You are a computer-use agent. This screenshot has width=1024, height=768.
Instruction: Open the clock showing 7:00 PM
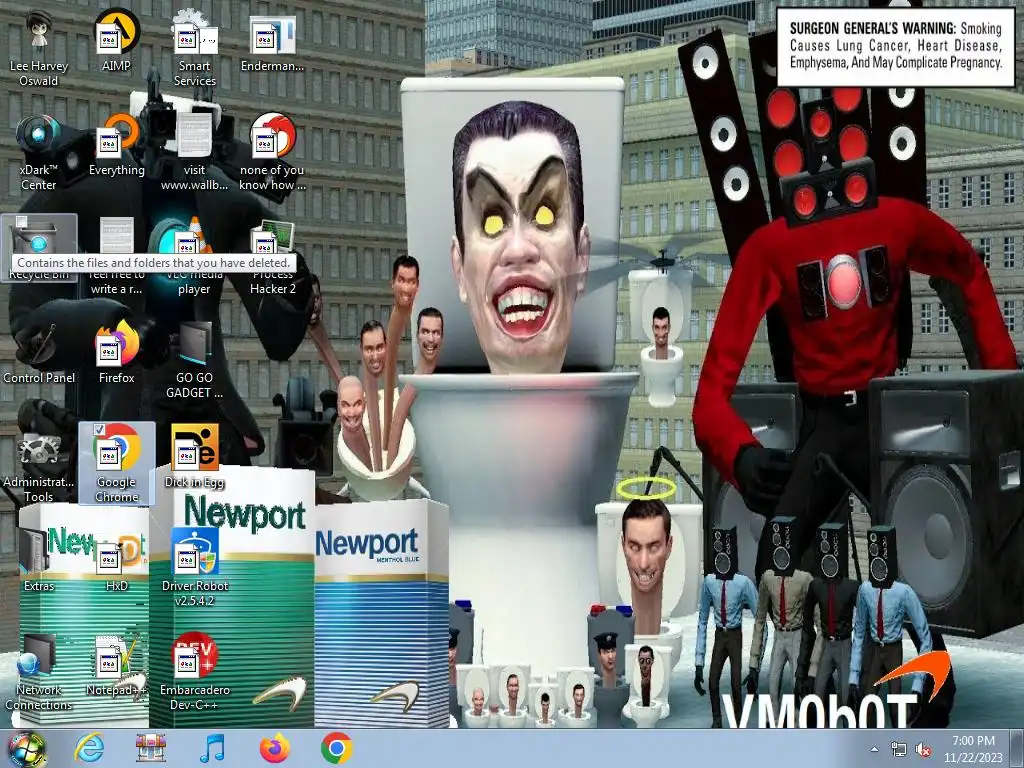click(973, 748)
